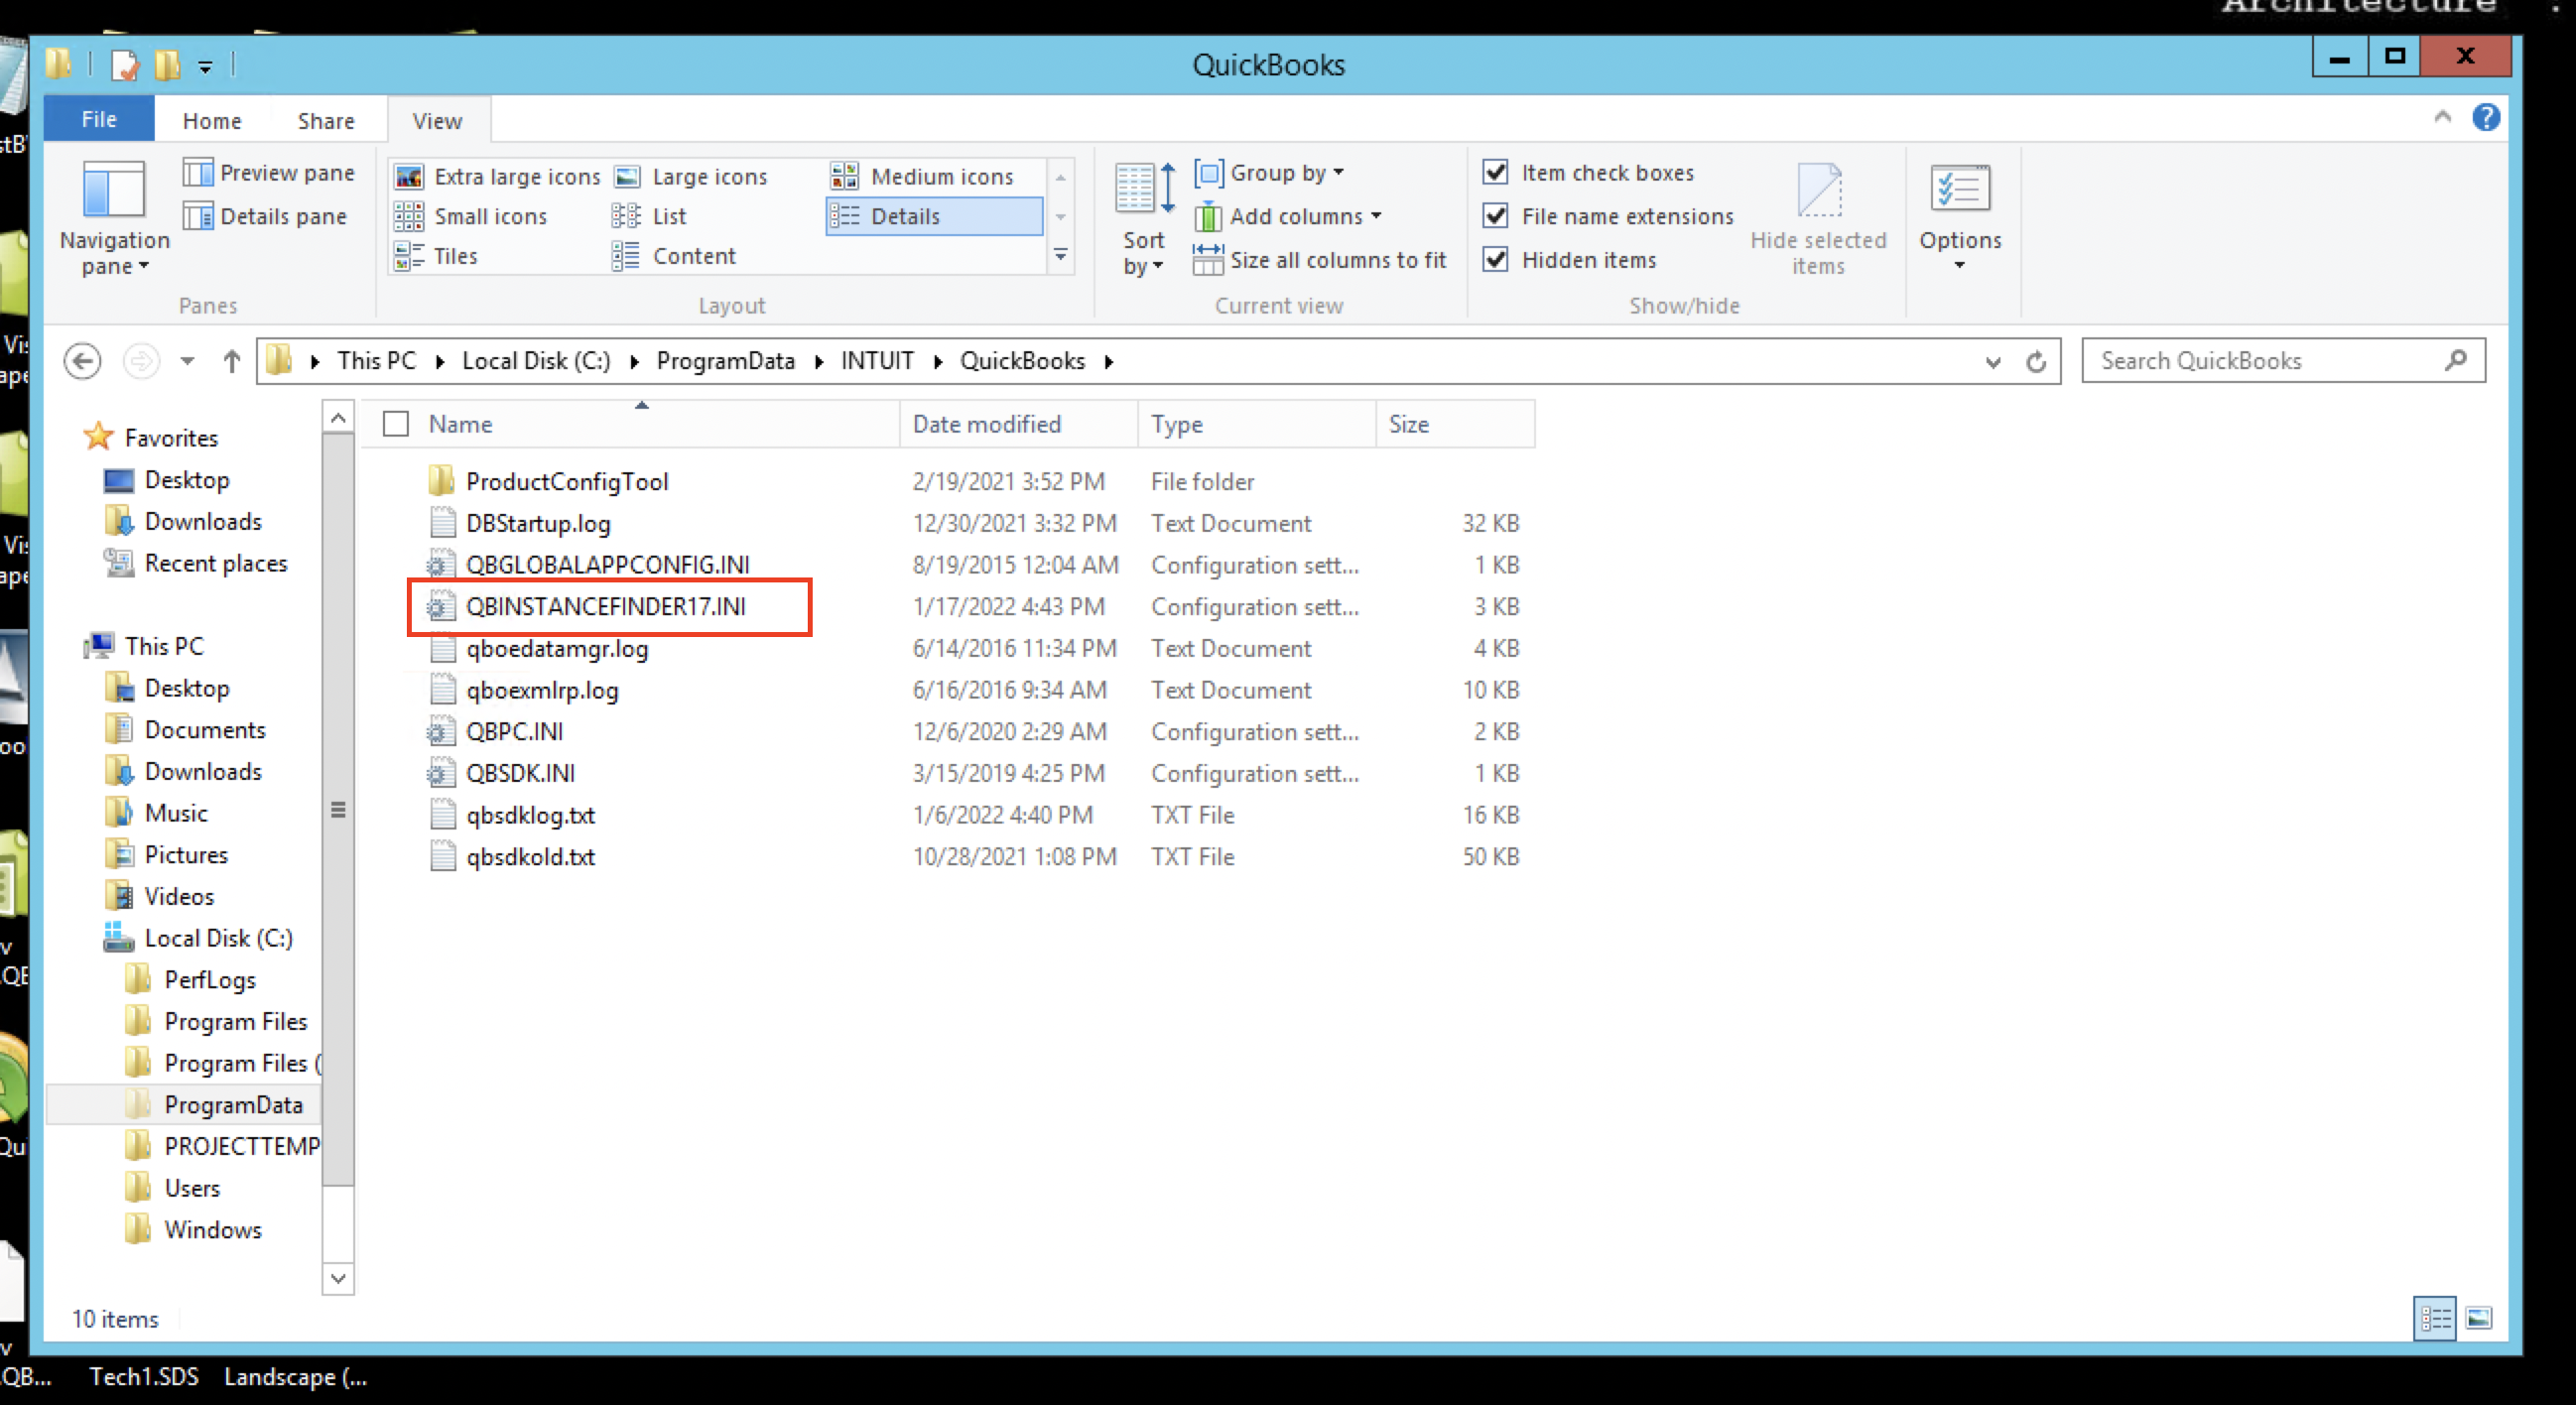Click the search magnifier icon

click(x=2455, y=360)
